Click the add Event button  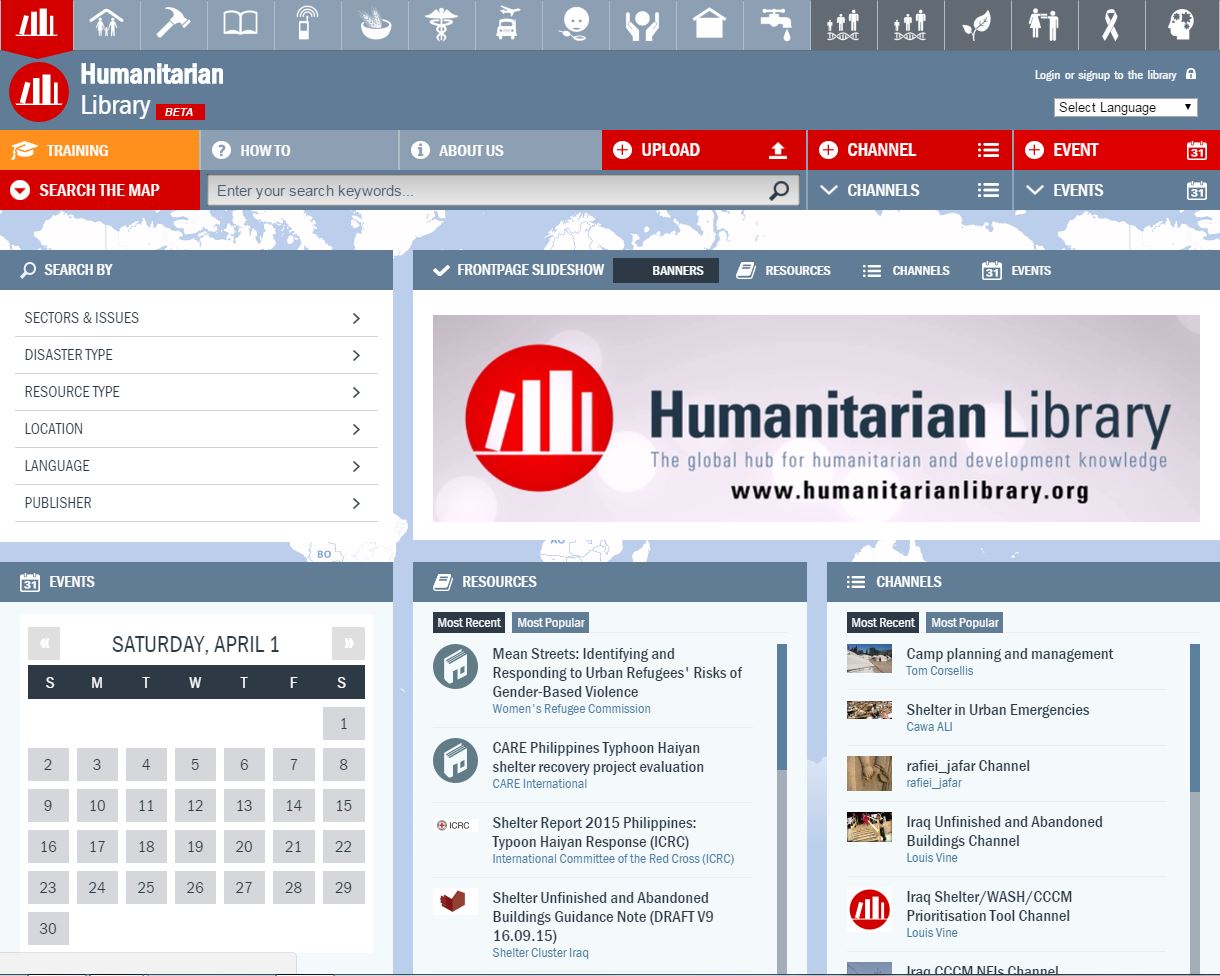tap(1117, 150)
